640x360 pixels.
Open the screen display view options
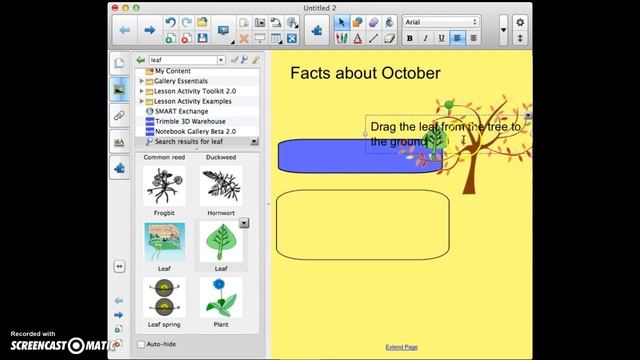pos(224,30)
